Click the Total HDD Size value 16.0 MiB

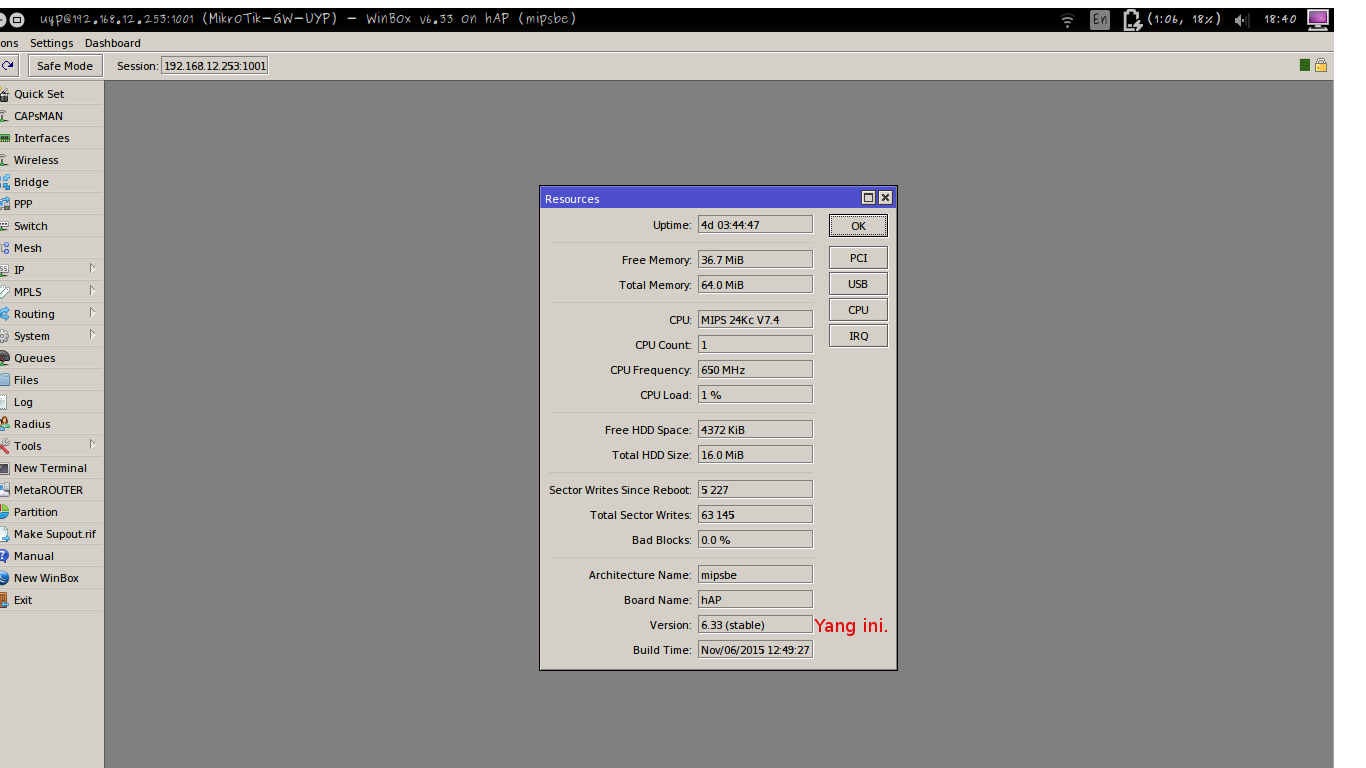coord(755,455)
